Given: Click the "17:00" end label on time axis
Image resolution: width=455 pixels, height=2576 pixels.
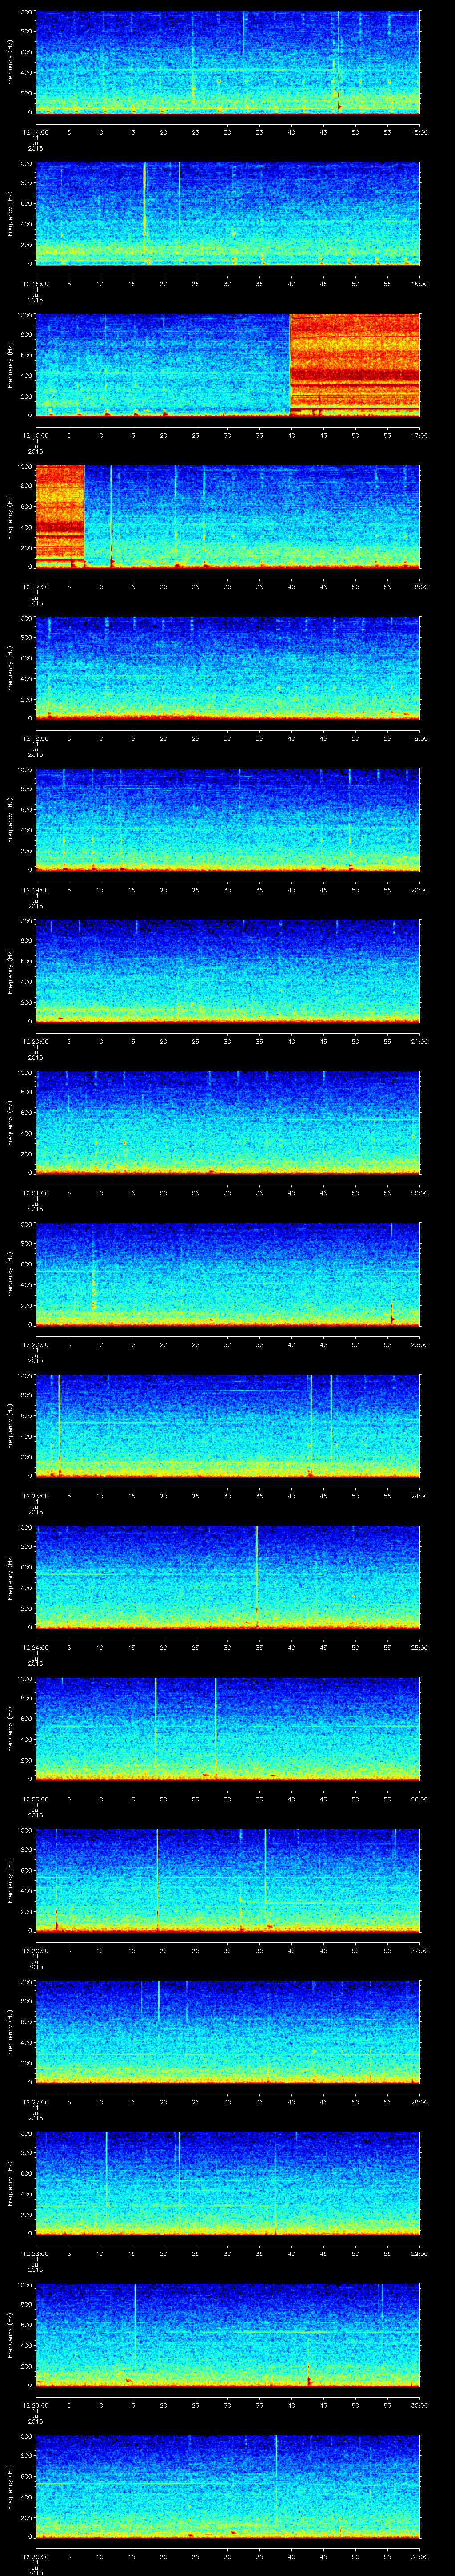Looking at the screenshot, I should coord(420,435).
